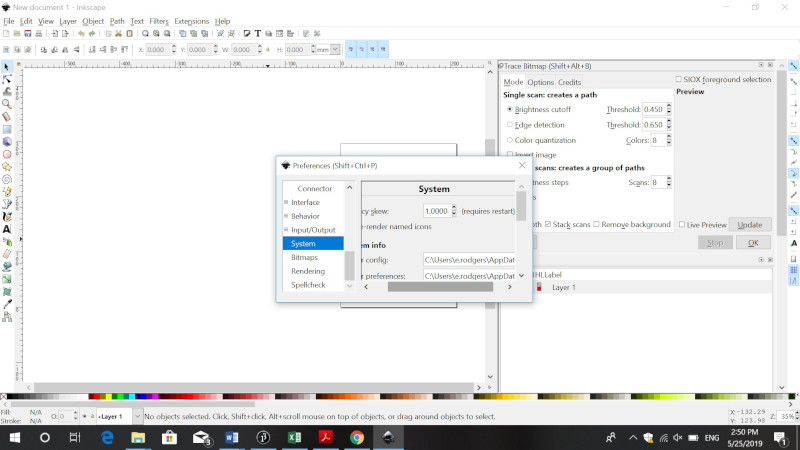
Task: Select the Gradient tool
Action: pos(7,279)
